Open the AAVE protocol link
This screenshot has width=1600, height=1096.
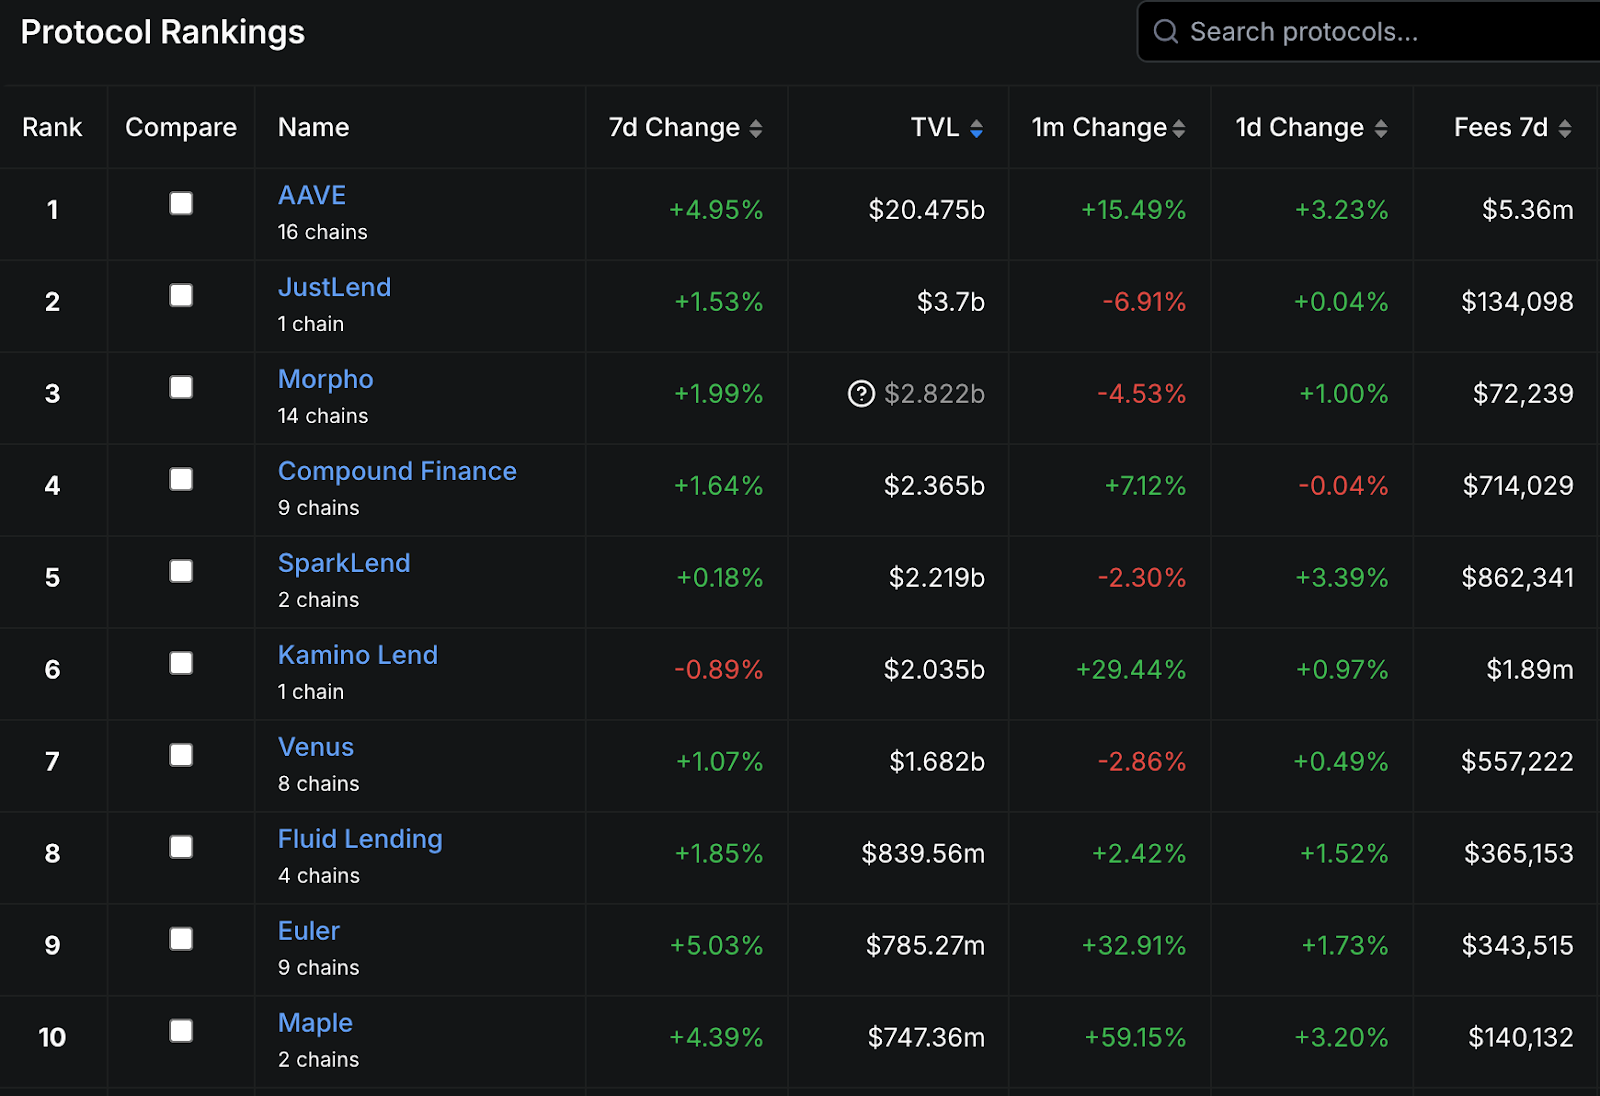pos(312,195)
